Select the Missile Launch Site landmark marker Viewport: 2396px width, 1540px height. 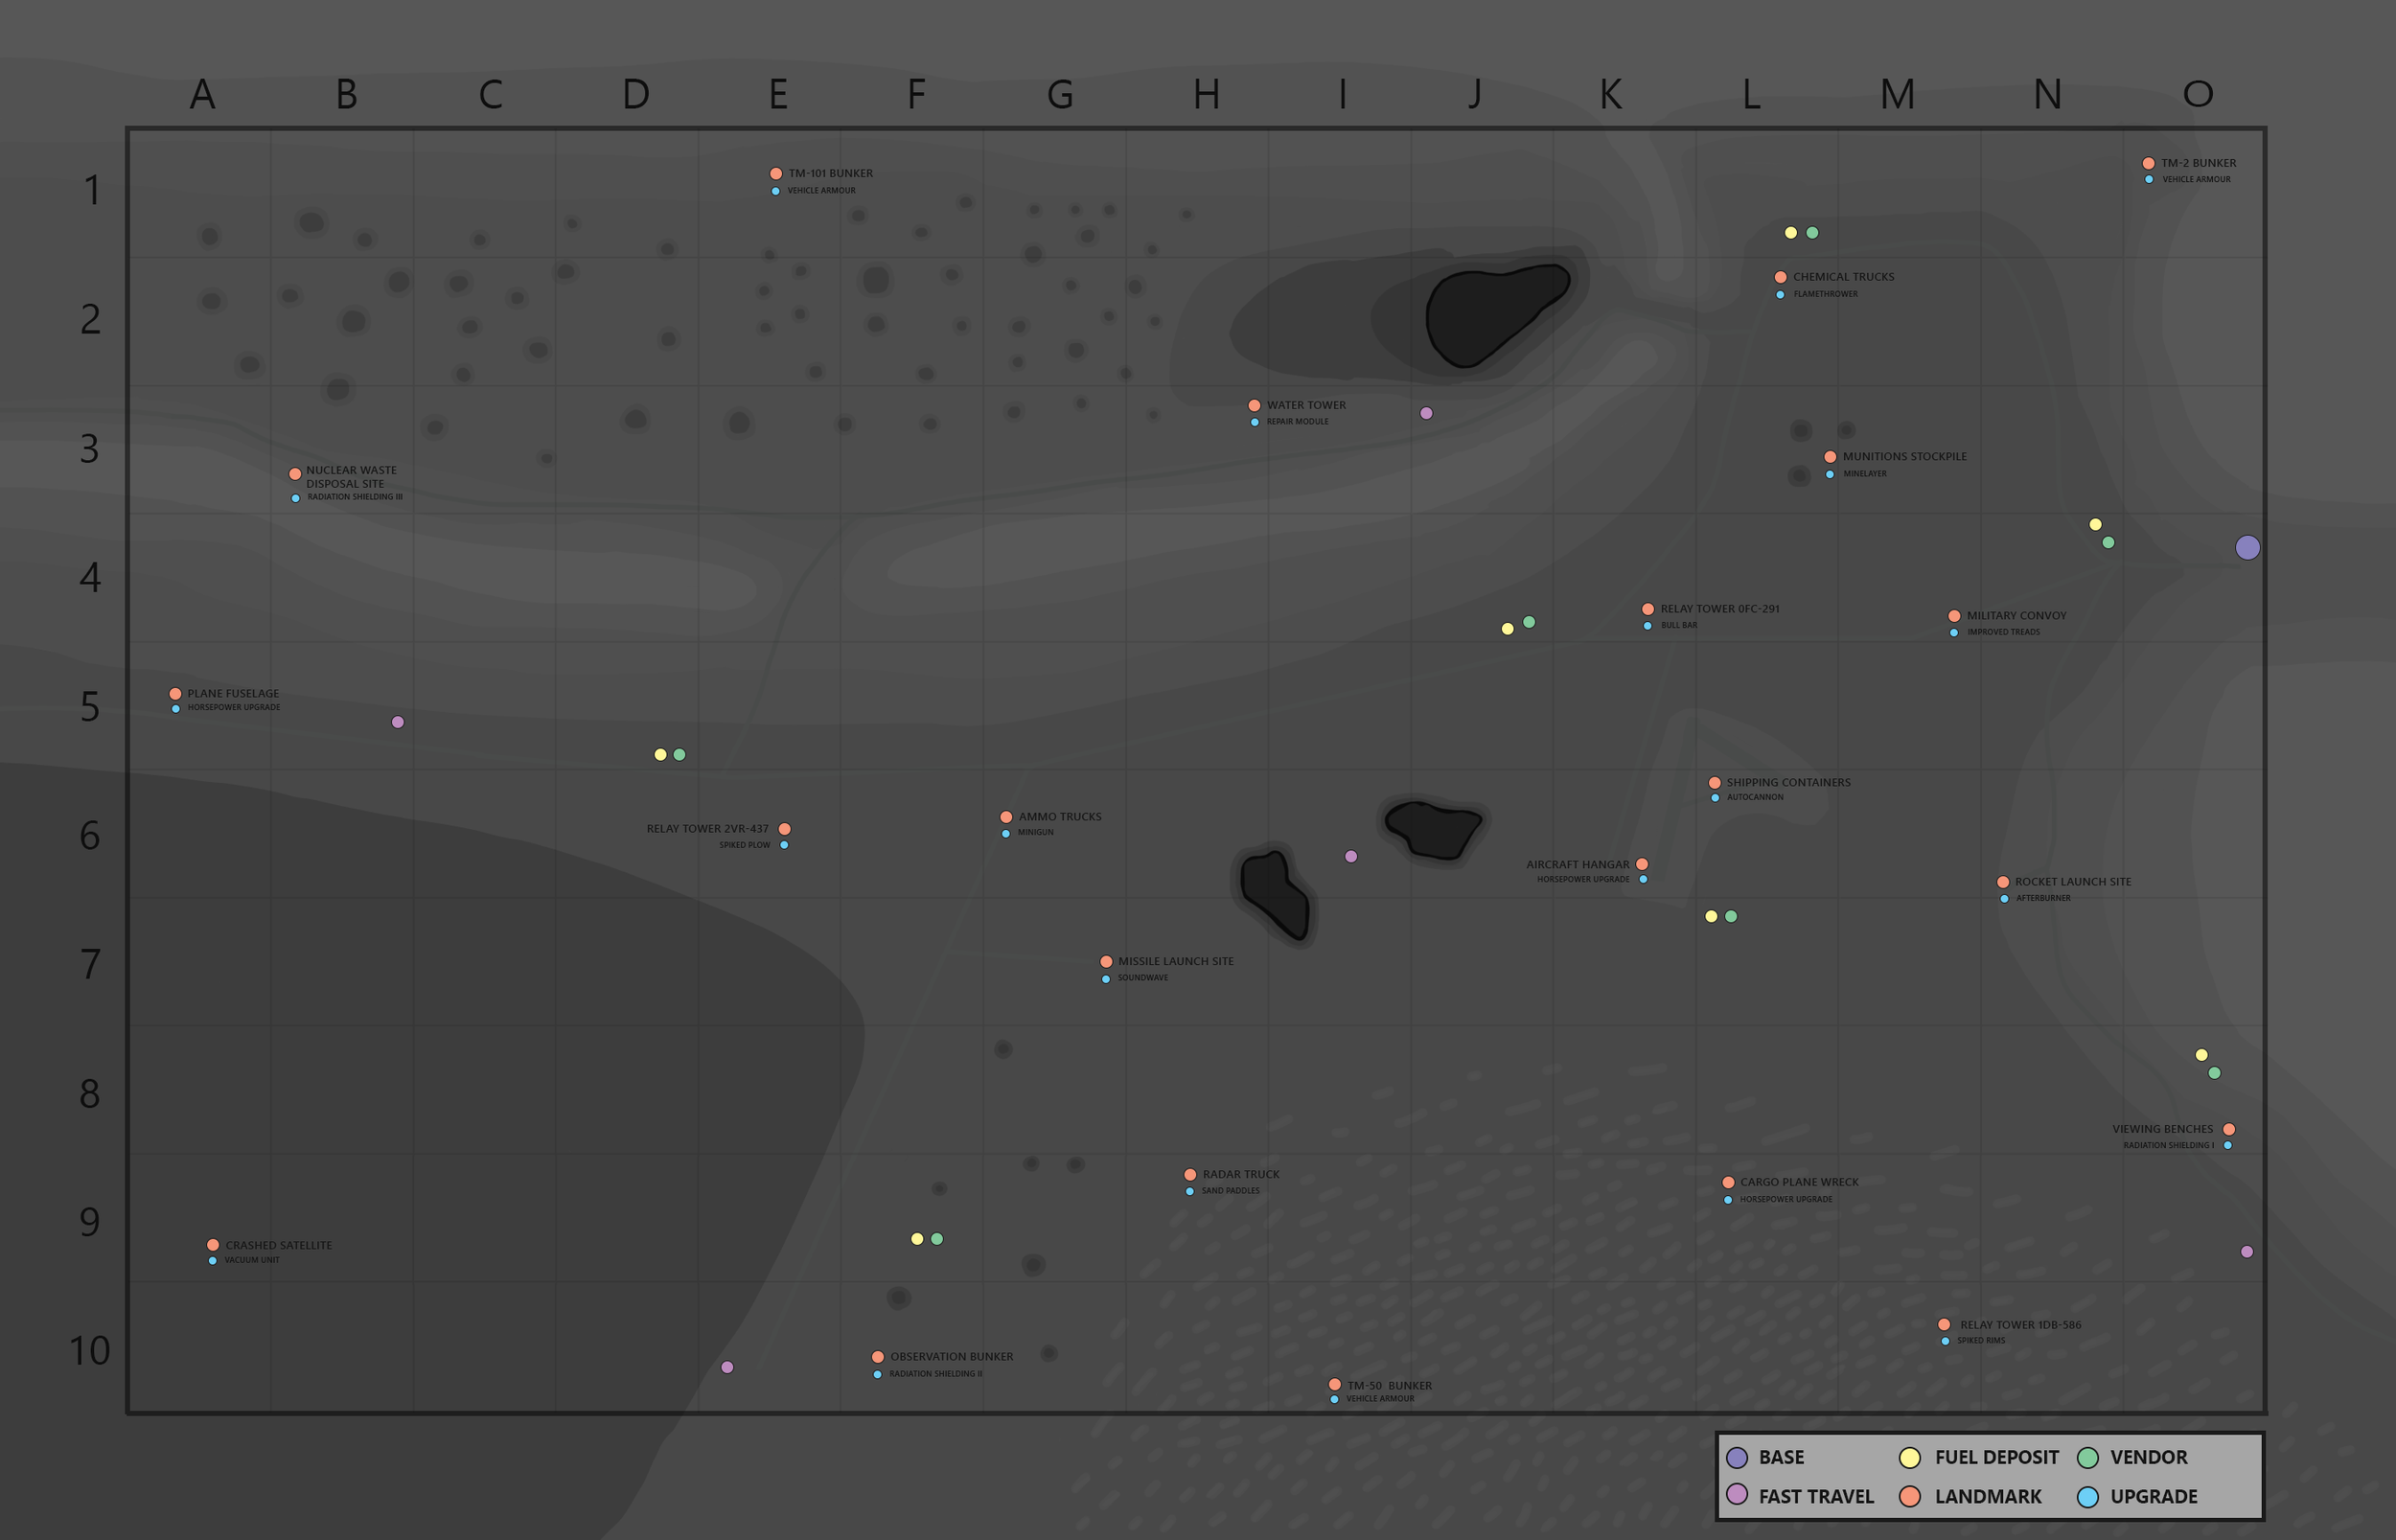click(1106, 962)
